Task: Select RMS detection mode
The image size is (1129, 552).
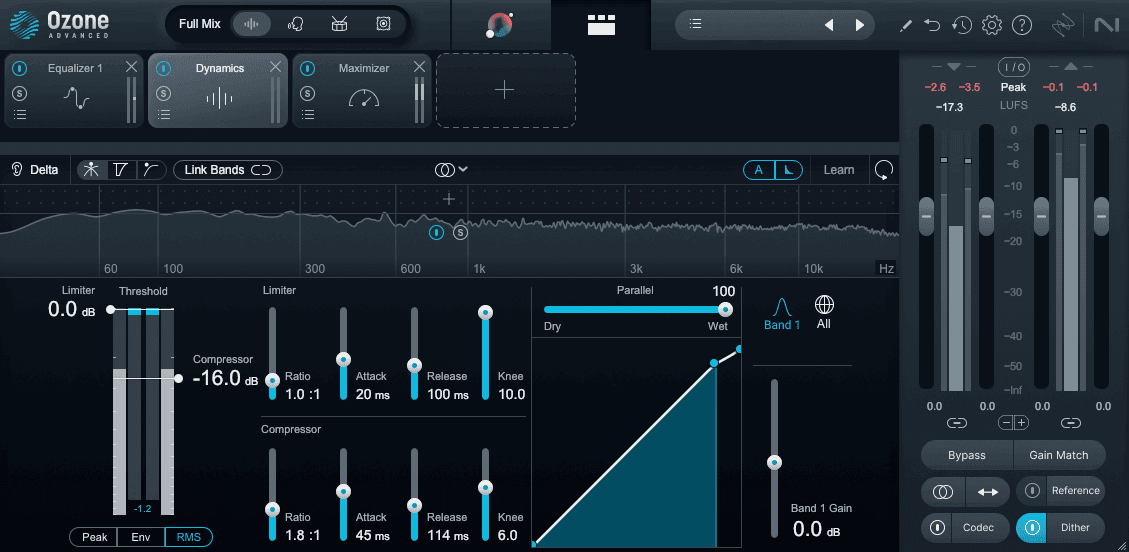Action: 189,537
